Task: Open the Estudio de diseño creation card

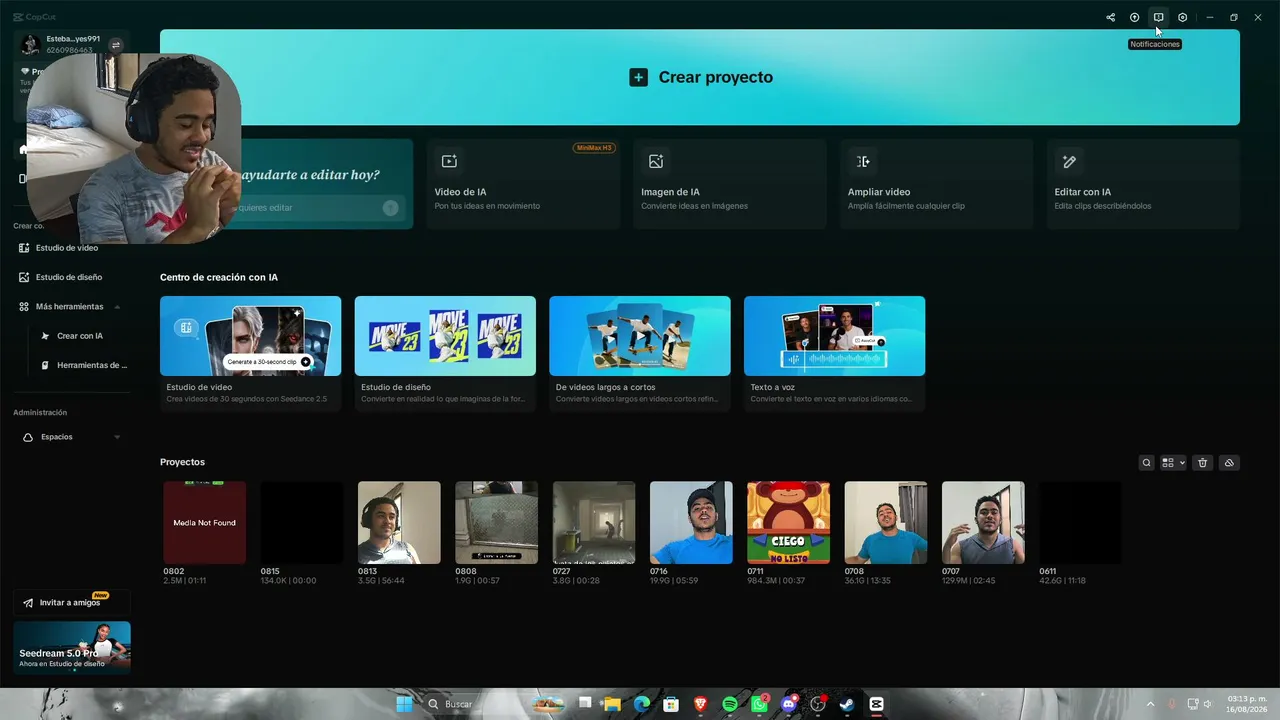Action: click(x=445, y=353)
